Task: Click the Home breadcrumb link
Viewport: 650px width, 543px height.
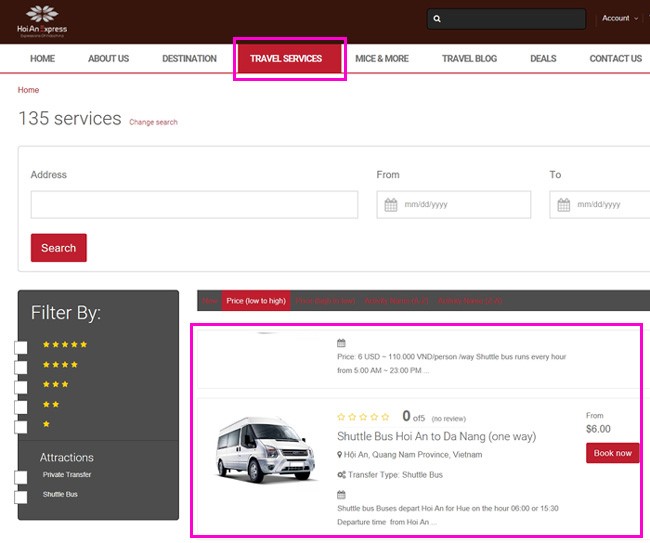Action: pos(28,90)
